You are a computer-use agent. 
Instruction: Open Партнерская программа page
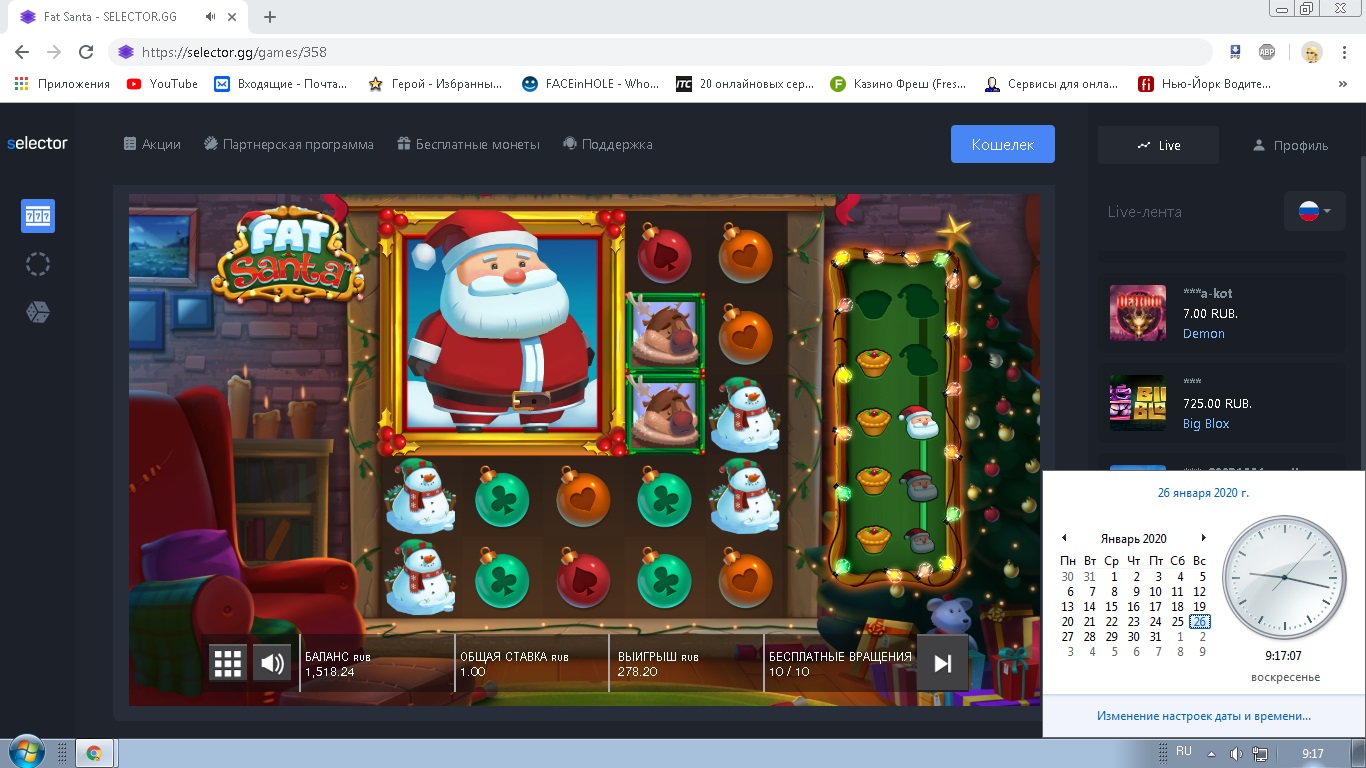(289, 144)
